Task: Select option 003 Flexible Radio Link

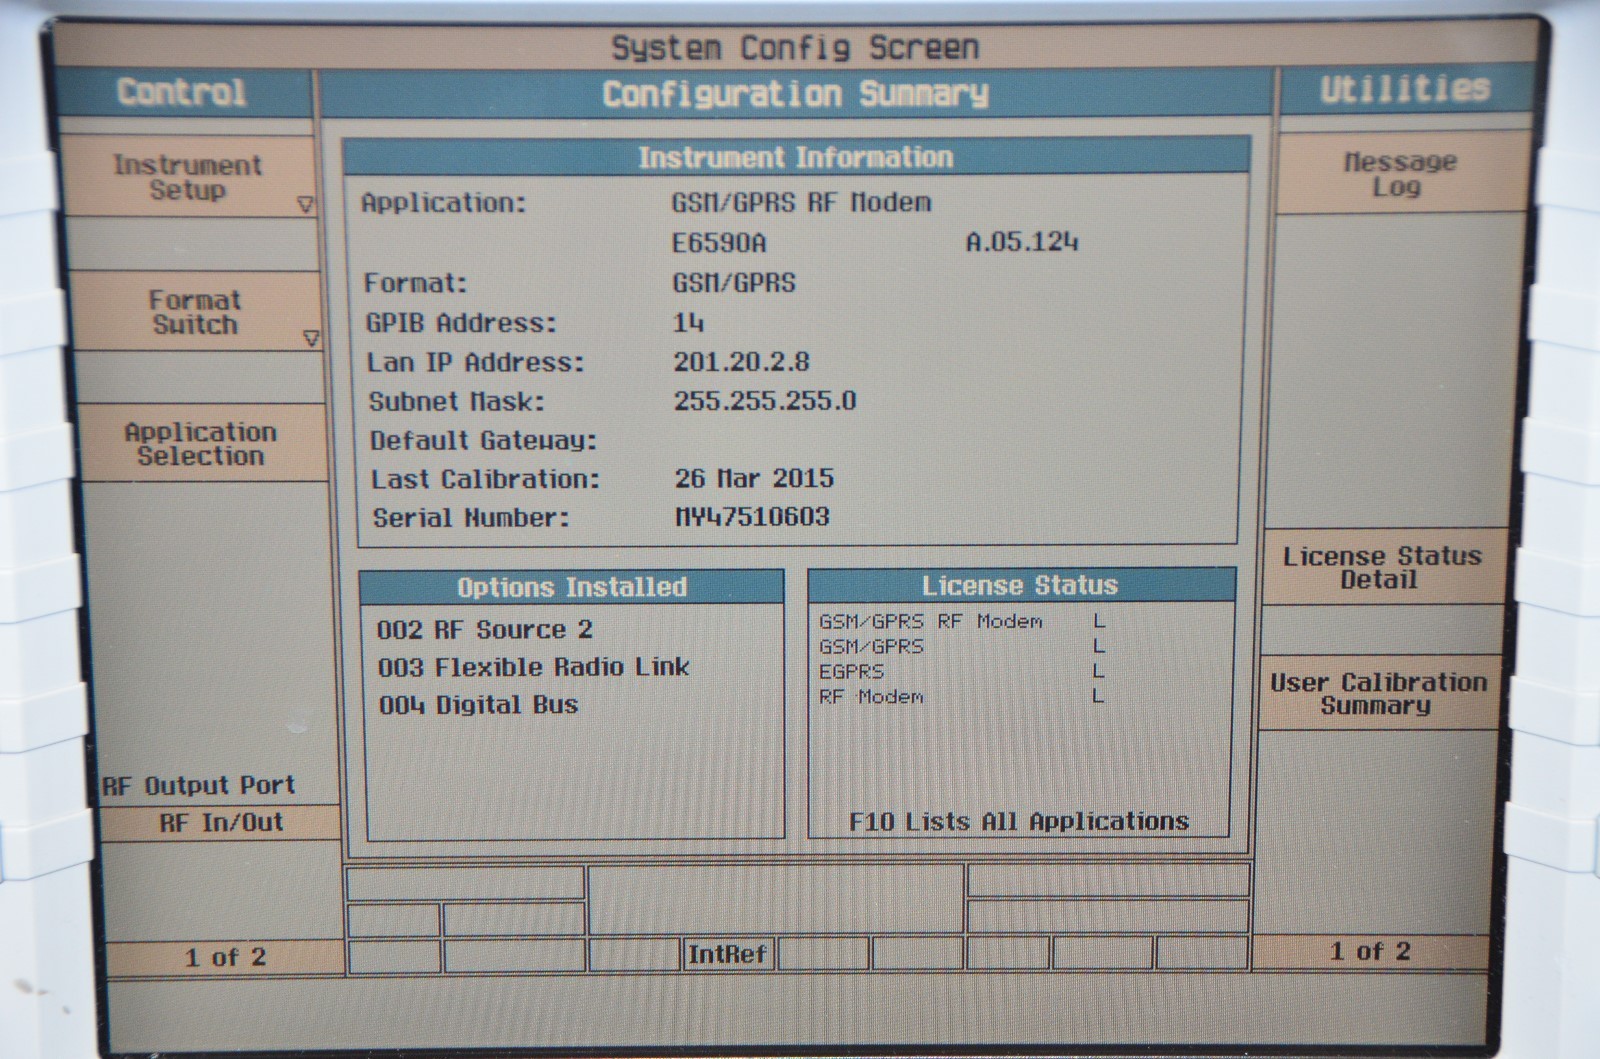Action: click(x=533, y=667)
